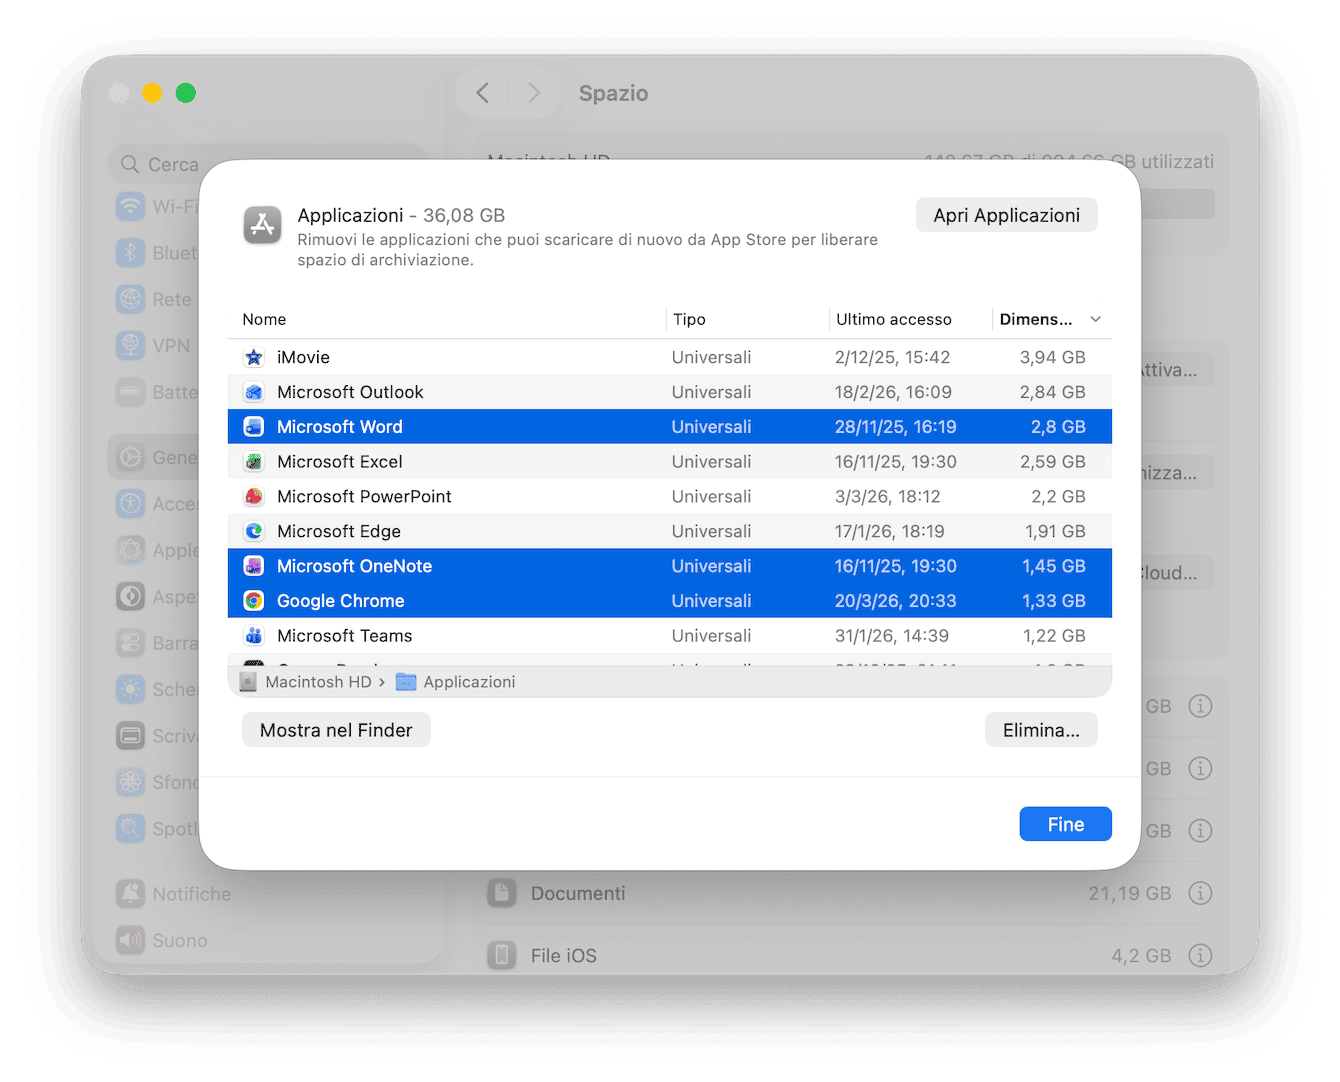This screenshot has width=1340, height=1082.
Task: Click the File iOS icon in Spazio list
Action: [502, 955]
